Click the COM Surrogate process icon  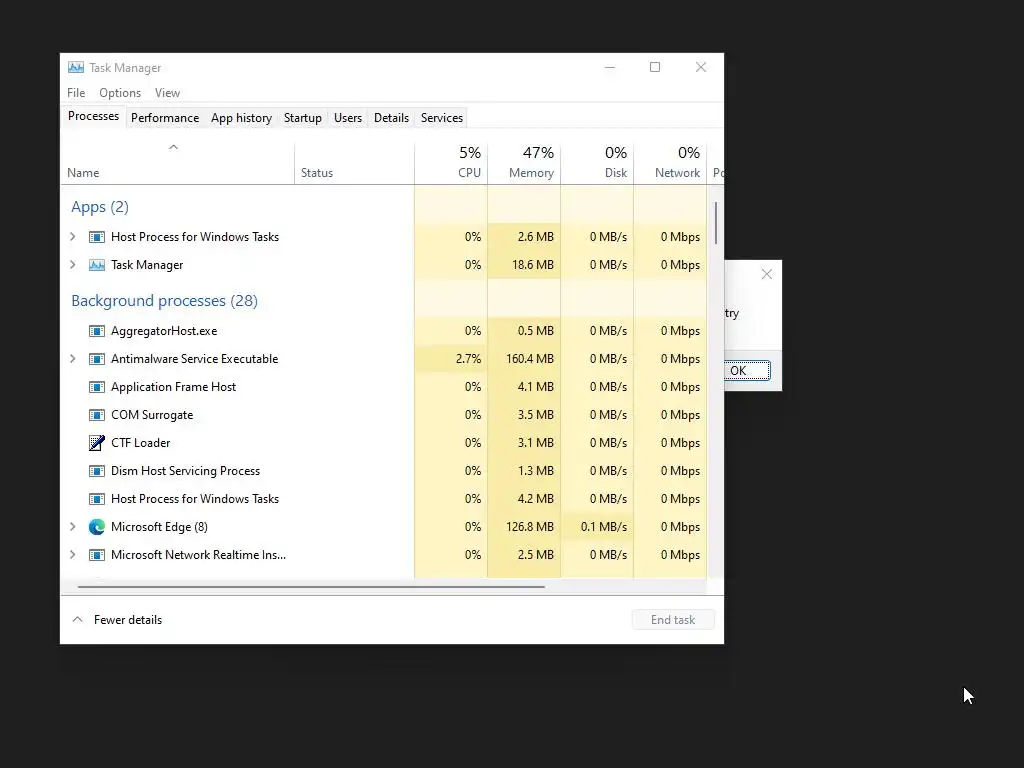click(x=97, y=415)
